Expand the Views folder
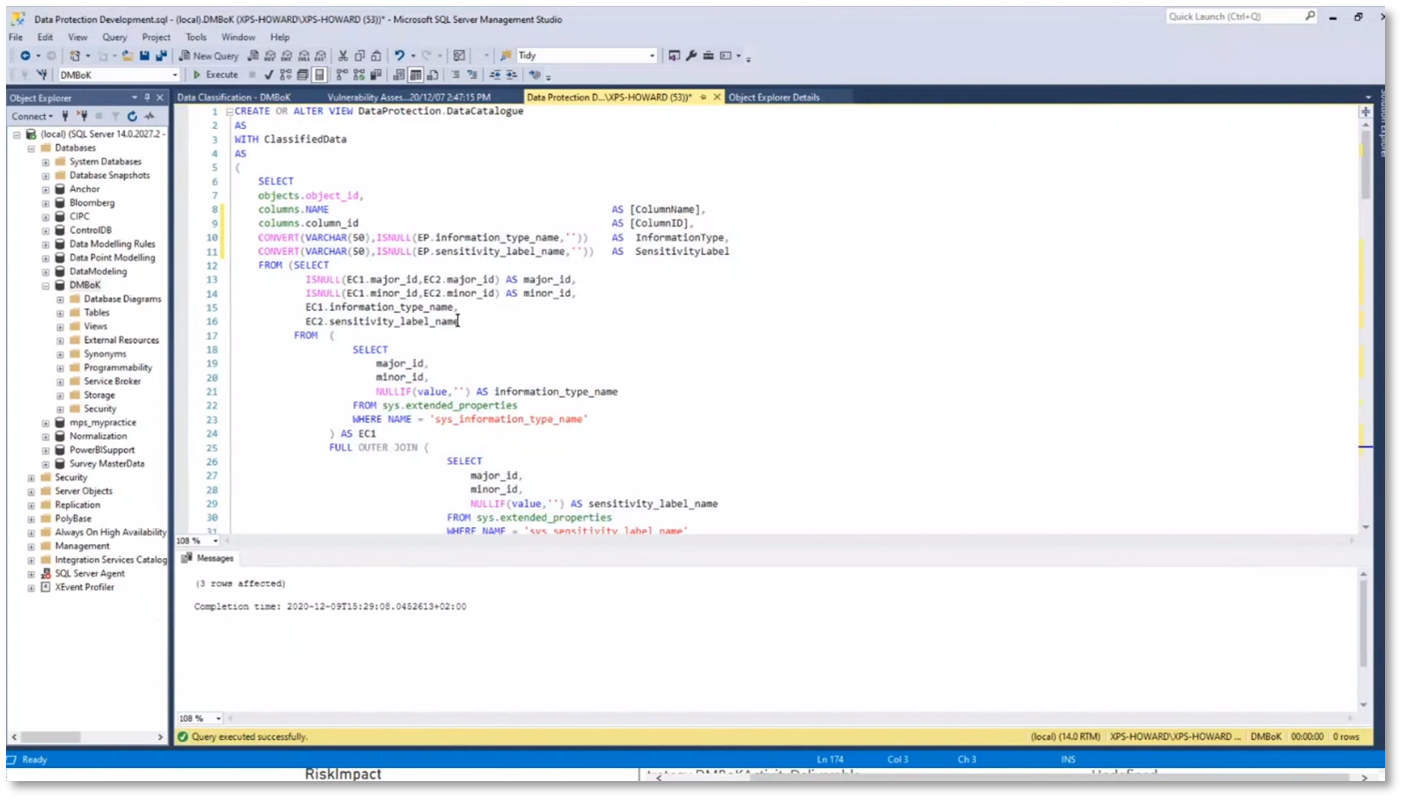 [60, 326]
